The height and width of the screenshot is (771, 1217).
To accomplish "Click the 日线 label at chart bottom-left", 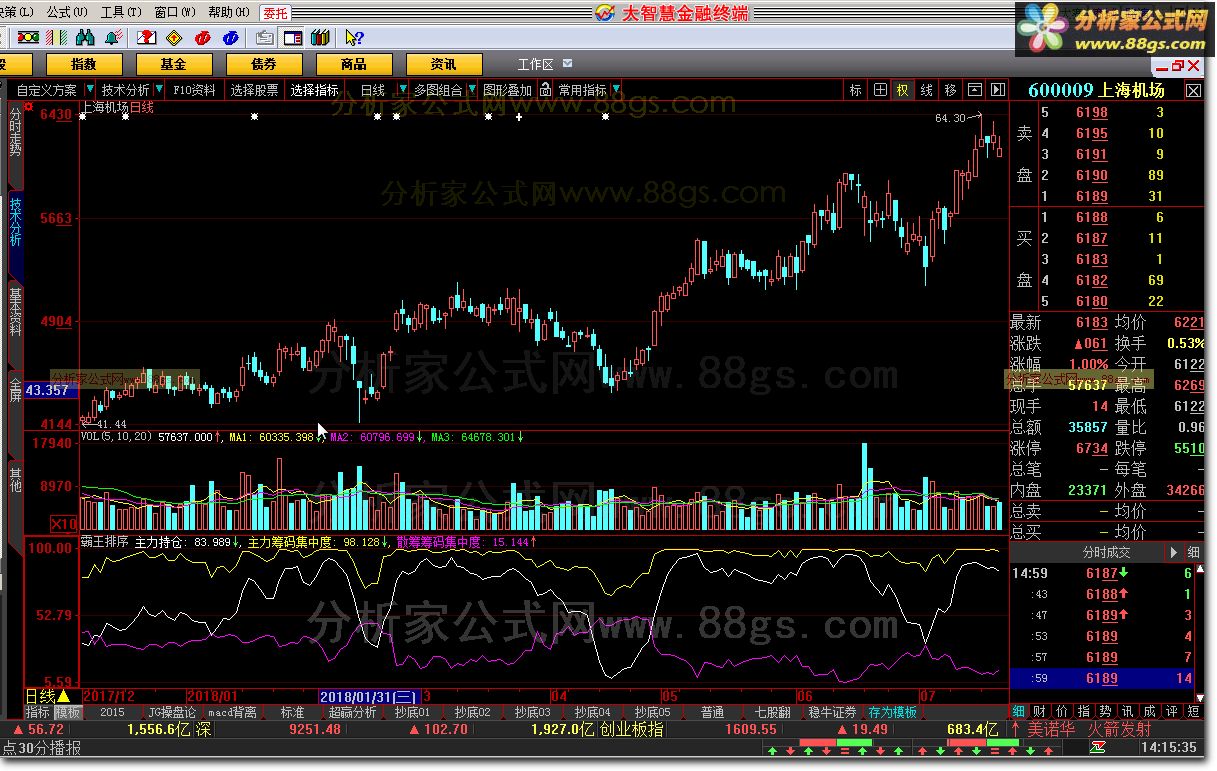I will (x=39, y=695).
